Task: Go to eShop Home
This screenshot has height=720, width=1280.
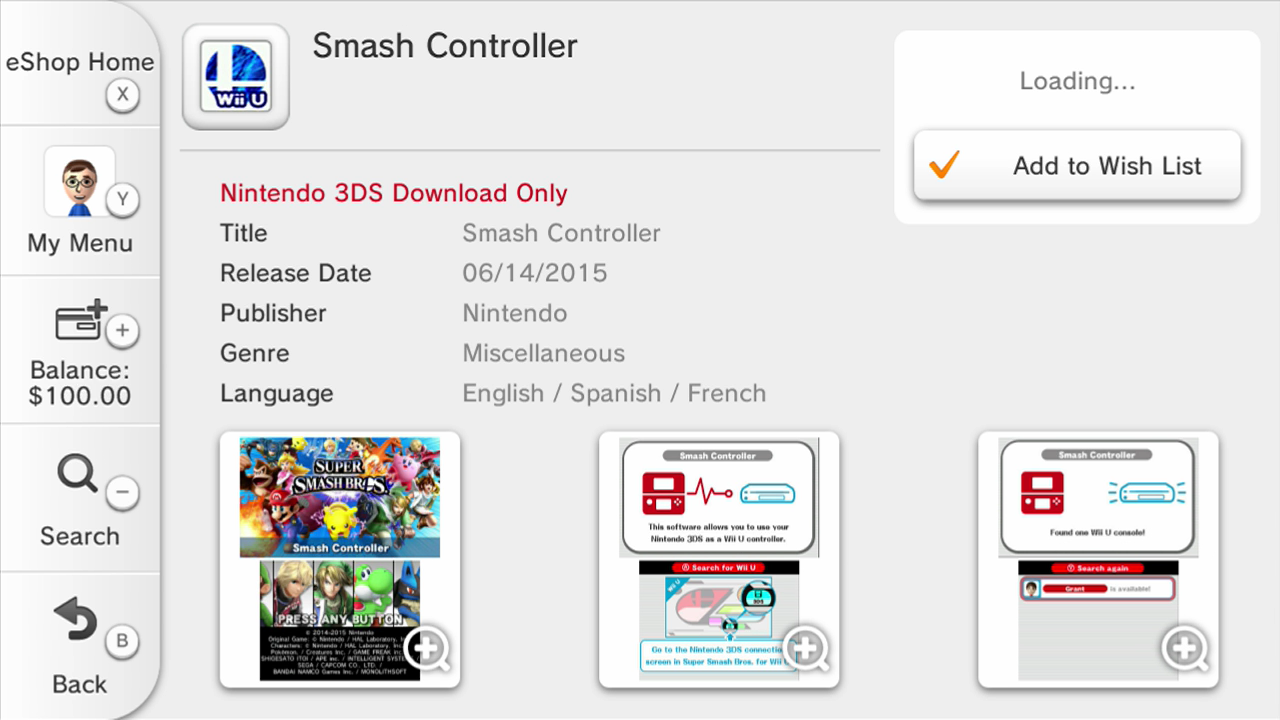Action: pos(80,62)
